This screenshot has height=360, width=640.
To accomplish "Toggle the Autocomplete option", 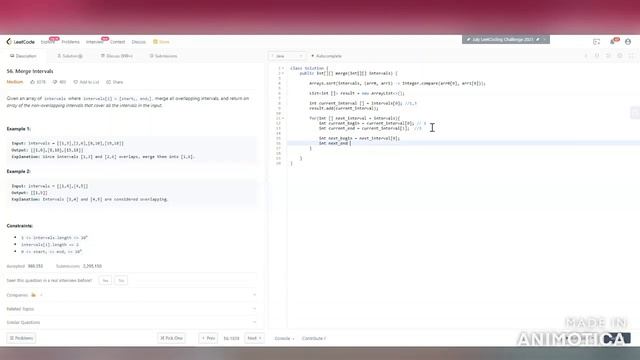I will click(x=326, y=56).
